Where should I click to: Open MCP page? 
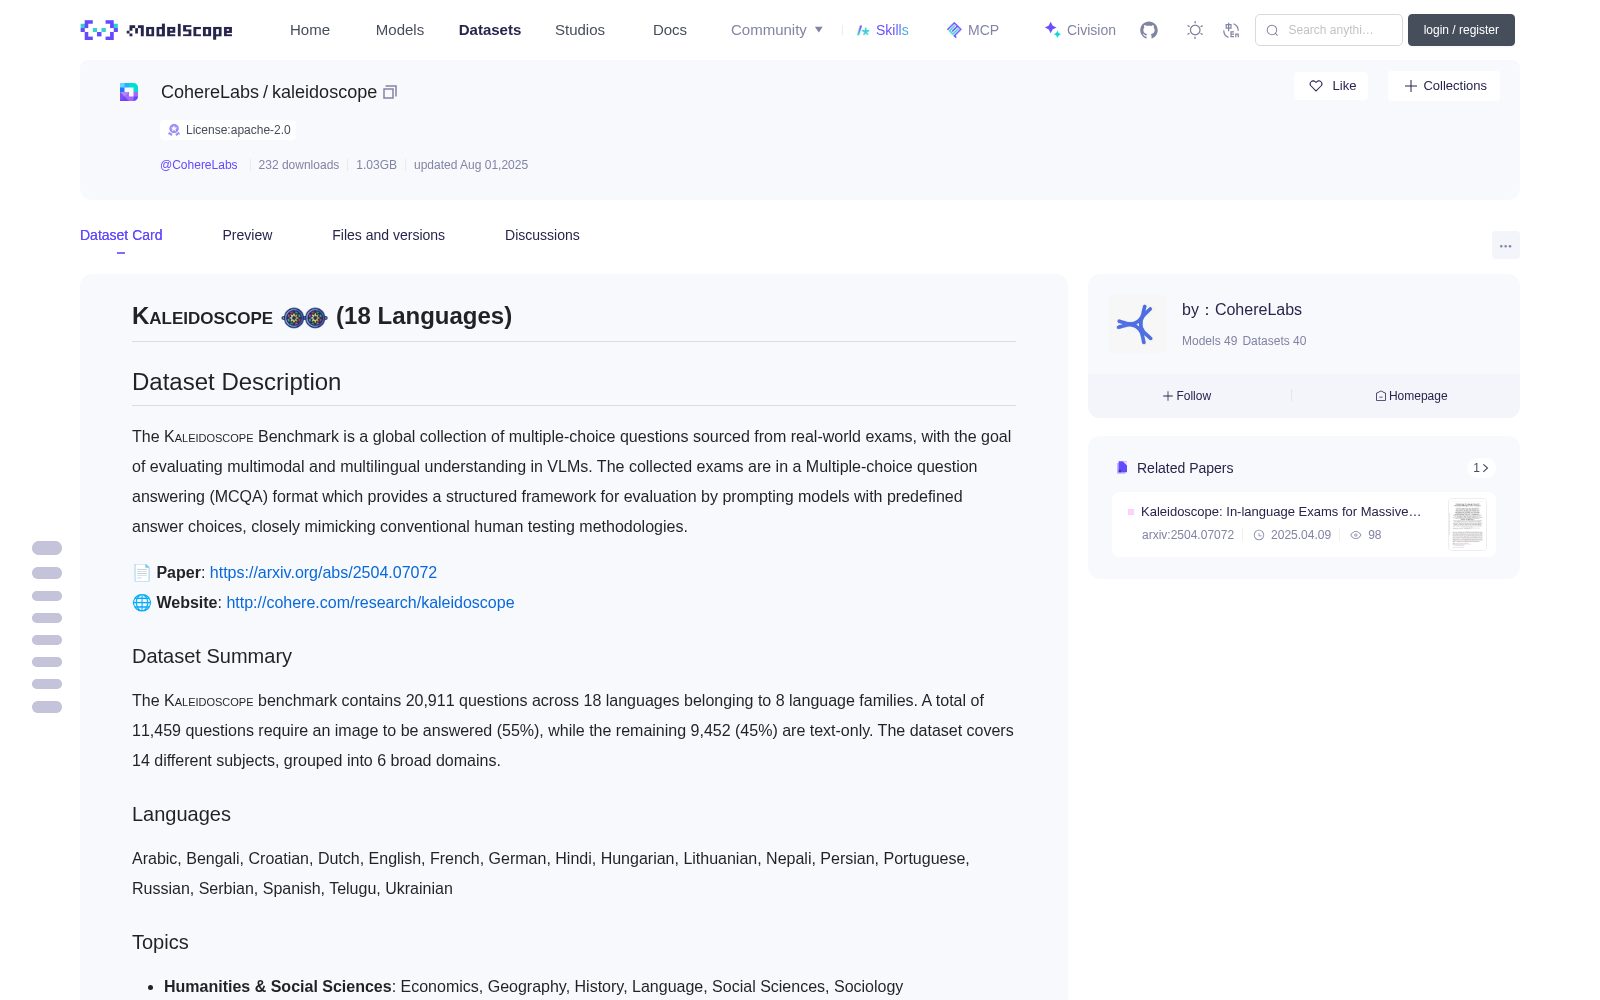click(973, 30)
